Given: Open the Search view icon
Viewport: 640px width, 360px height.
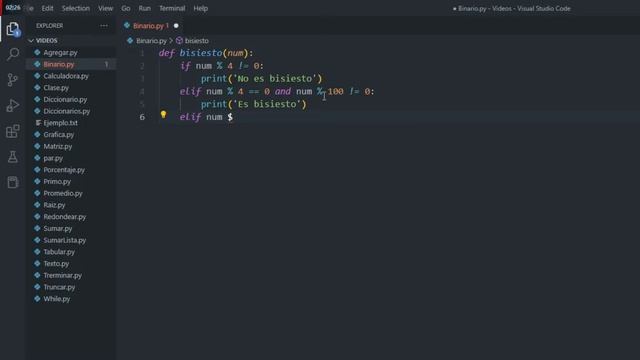Looking at the screenshot, I should [13, 54].
